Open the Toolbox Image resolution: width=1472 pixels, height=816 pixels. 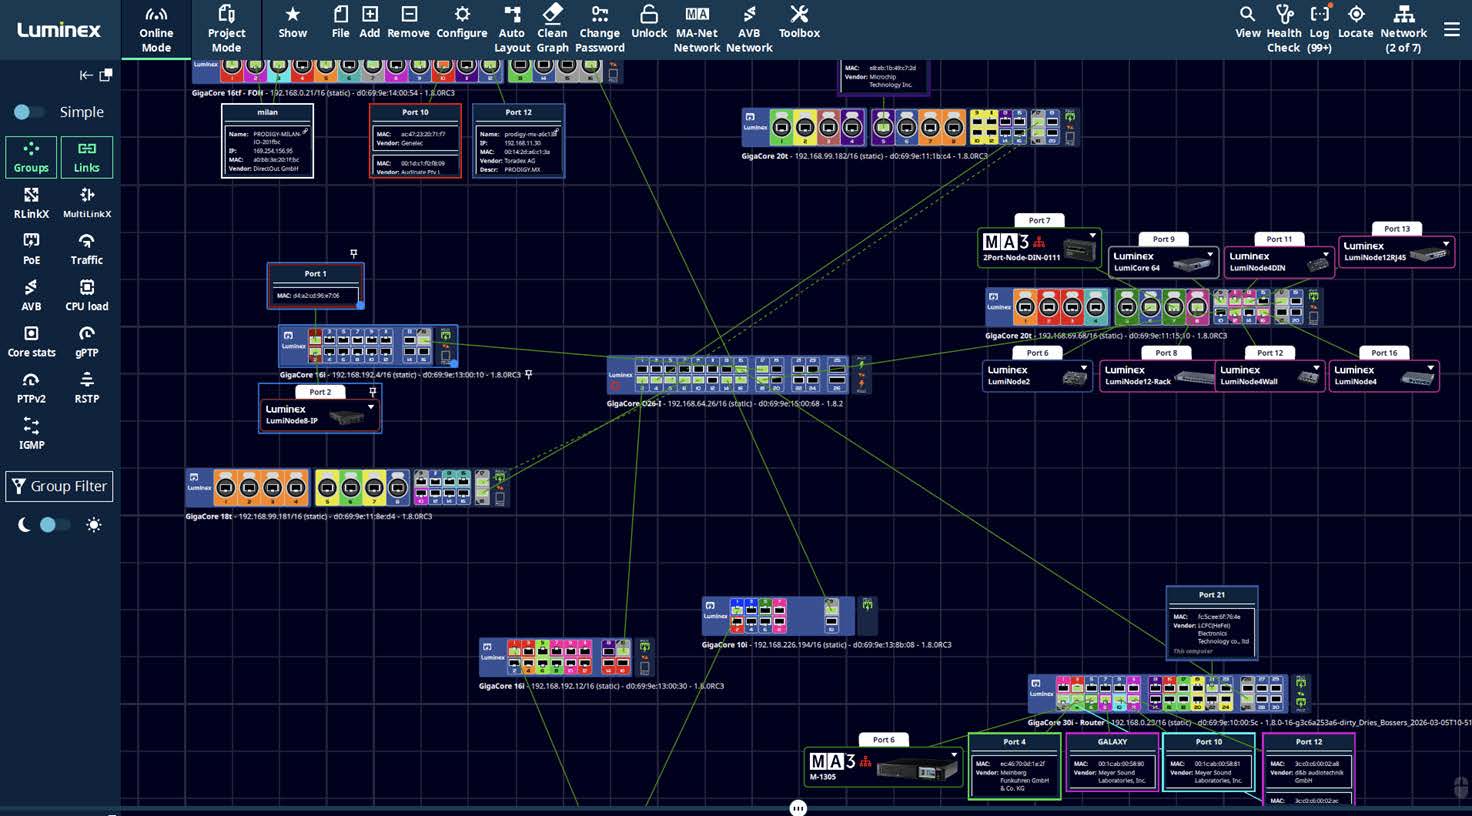[799, 22]
